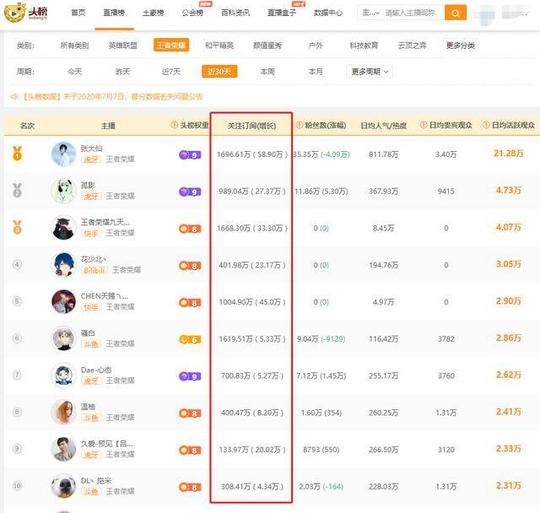Click the orange search magnifier button
The image size is (540, 513).
[x=455, y=13]
